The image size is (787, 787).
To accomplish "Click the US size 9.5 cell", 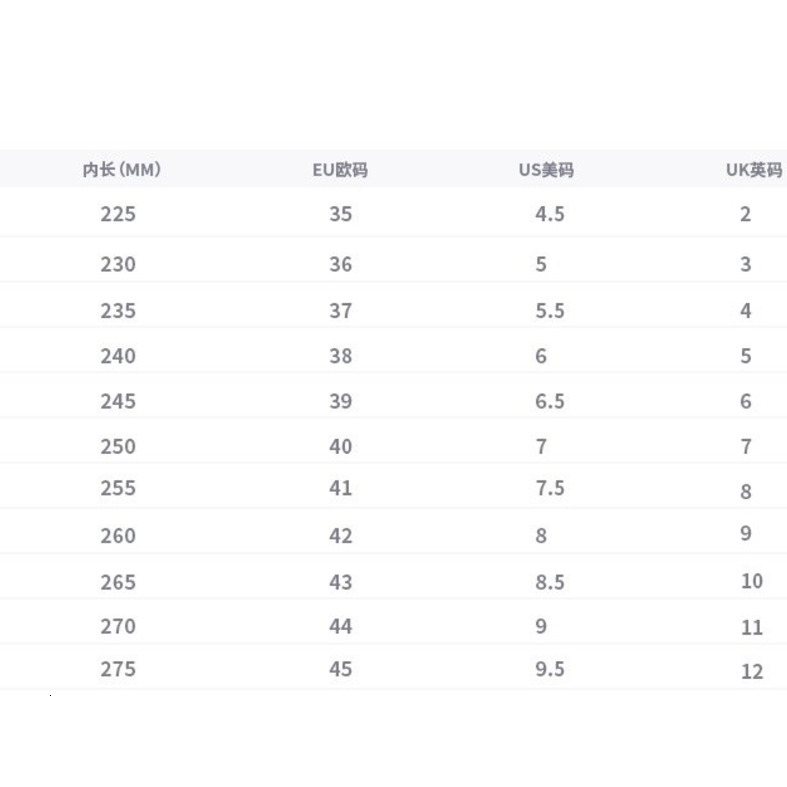I will pos(550,670).
